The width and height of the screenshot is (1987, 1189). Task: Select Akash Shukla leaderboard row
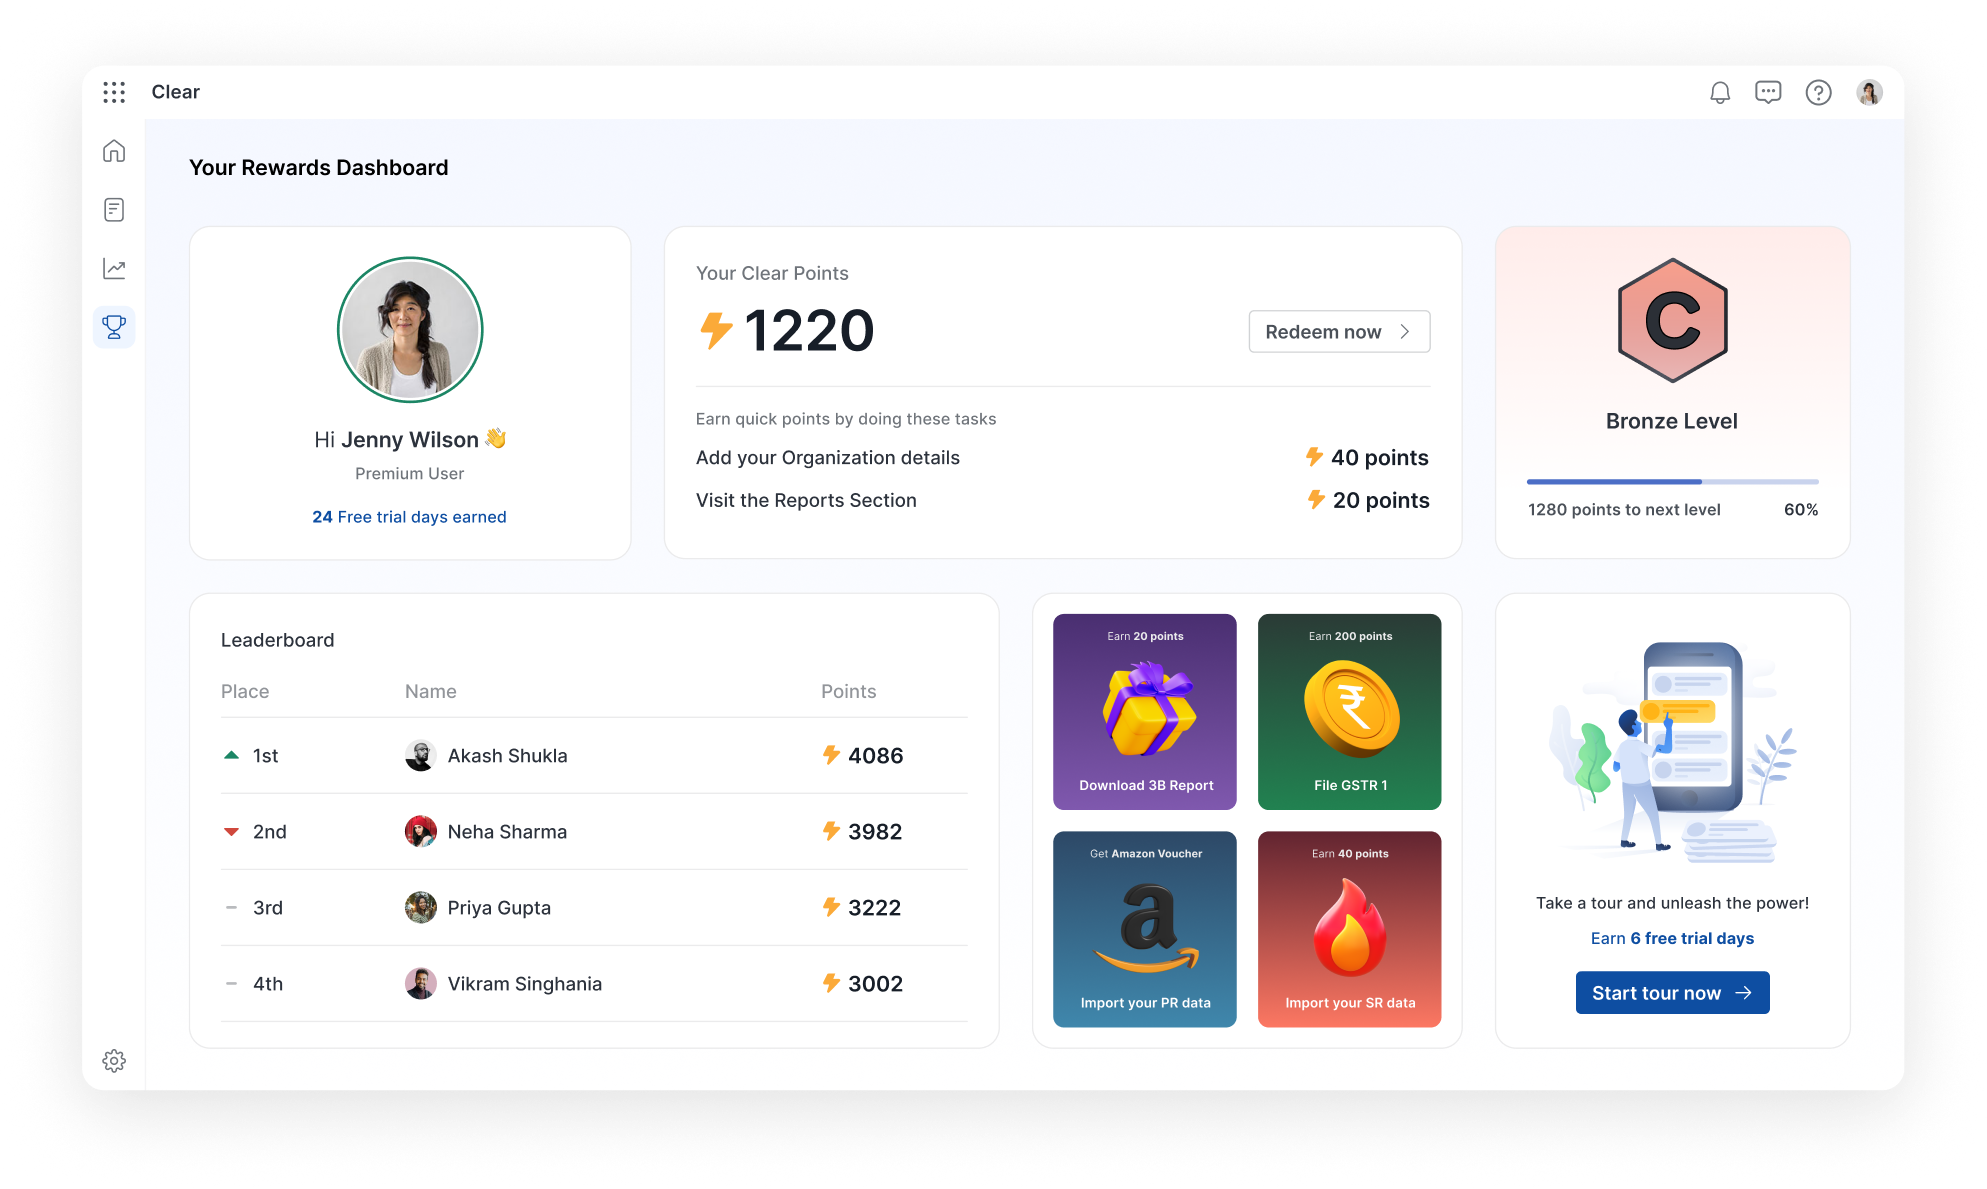(594, 756)
